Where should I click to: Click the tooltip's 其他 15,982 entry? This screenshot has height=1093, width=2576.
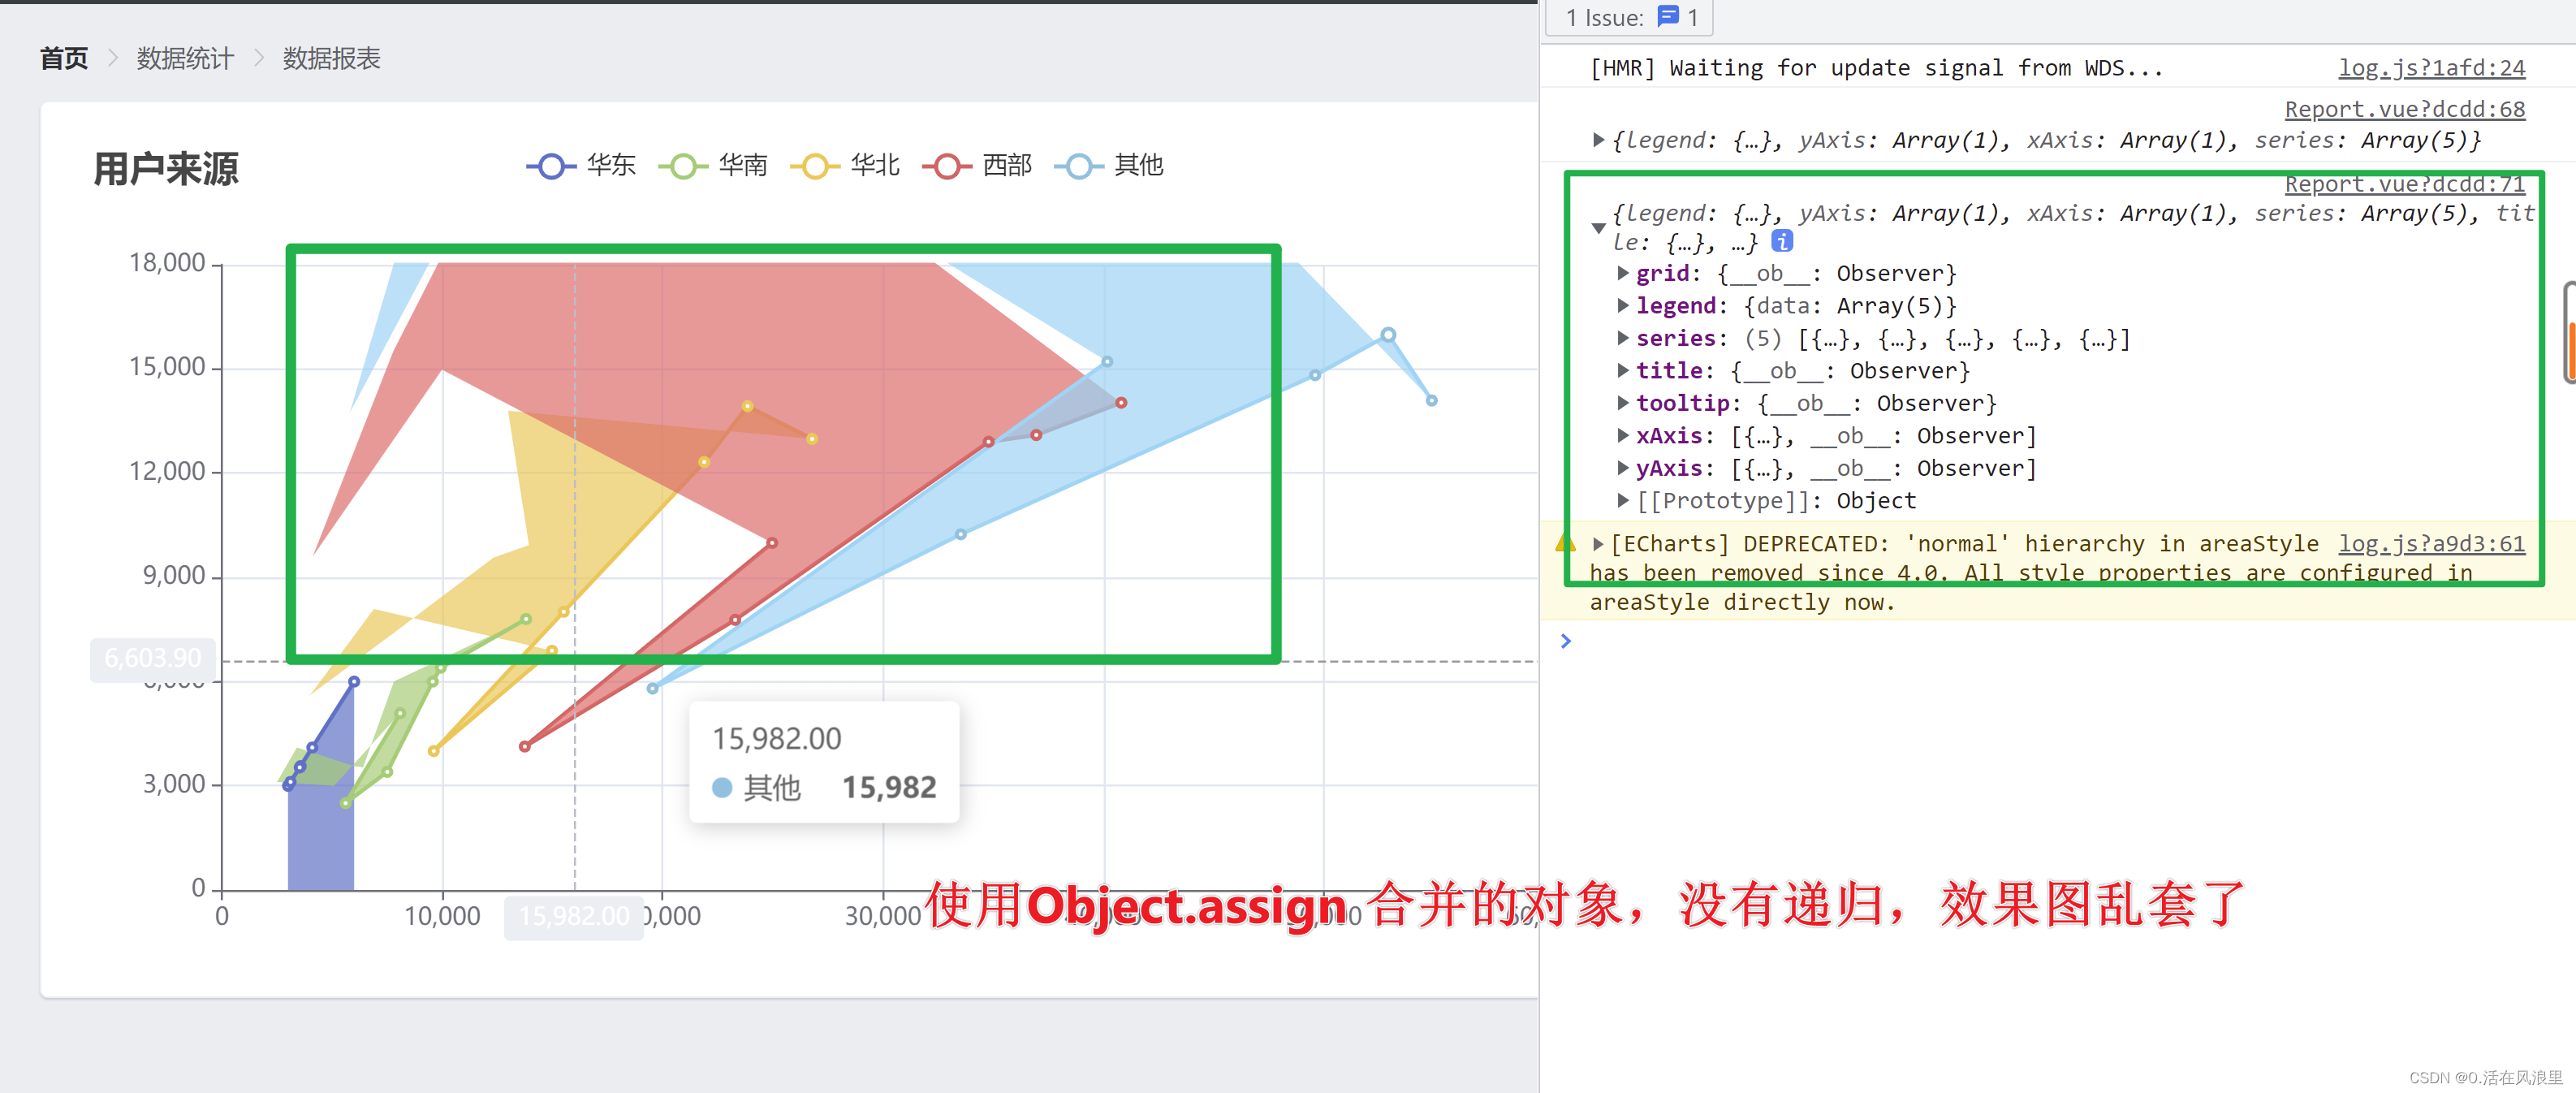[x=824, y=788]
